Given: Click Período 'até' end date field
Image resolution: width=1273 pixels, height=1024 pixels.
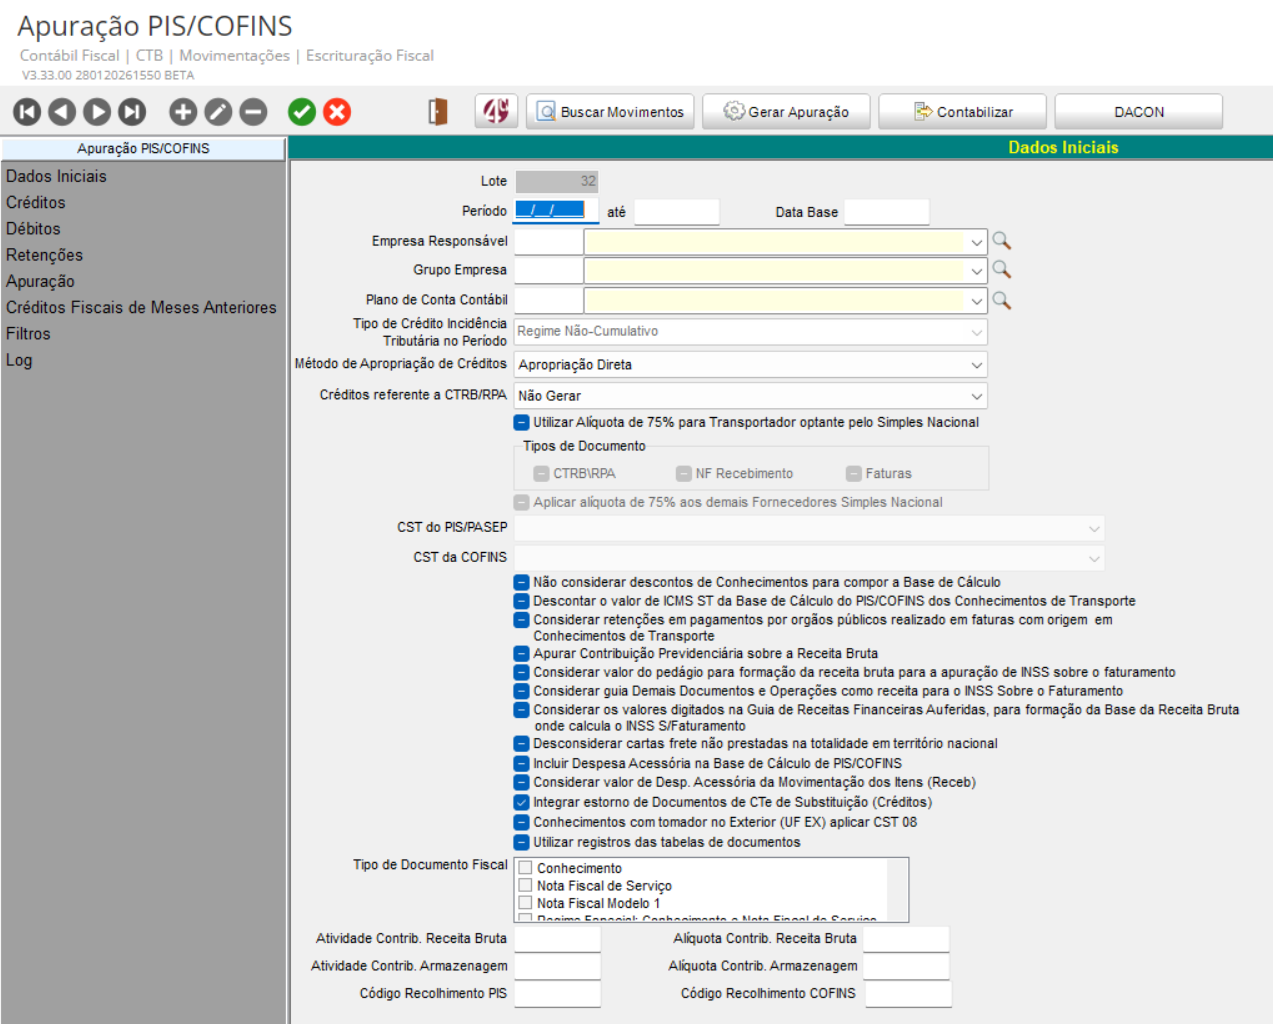Looking at the screenshot, I should point(676,212).
